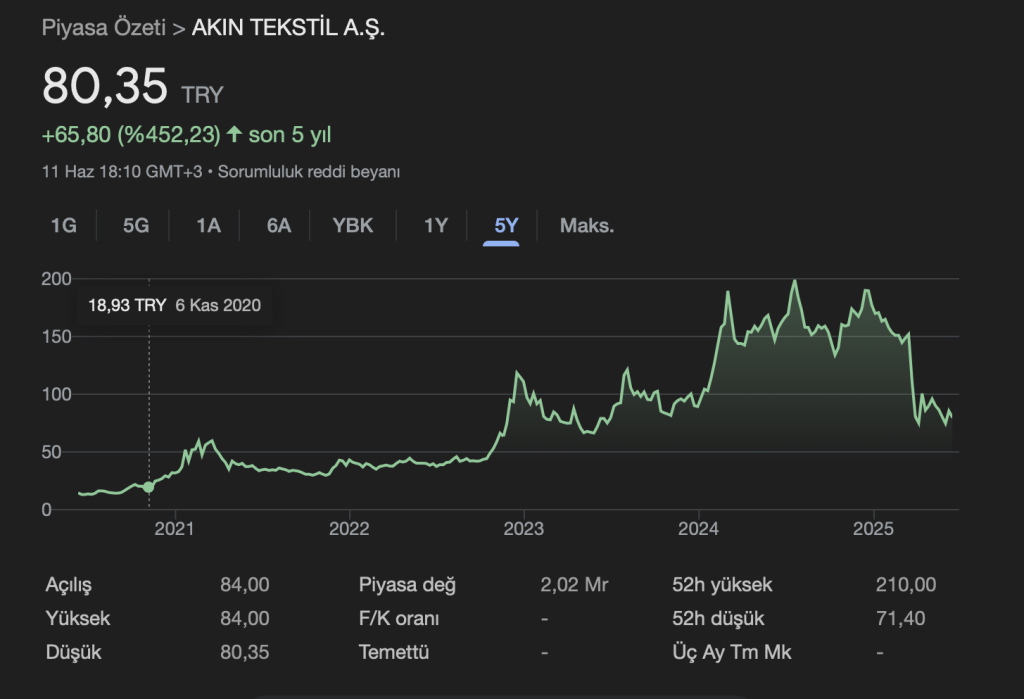Switch chart to 1Y range
This screenshot has height=699, width=1024.
(x=436, y=225)
